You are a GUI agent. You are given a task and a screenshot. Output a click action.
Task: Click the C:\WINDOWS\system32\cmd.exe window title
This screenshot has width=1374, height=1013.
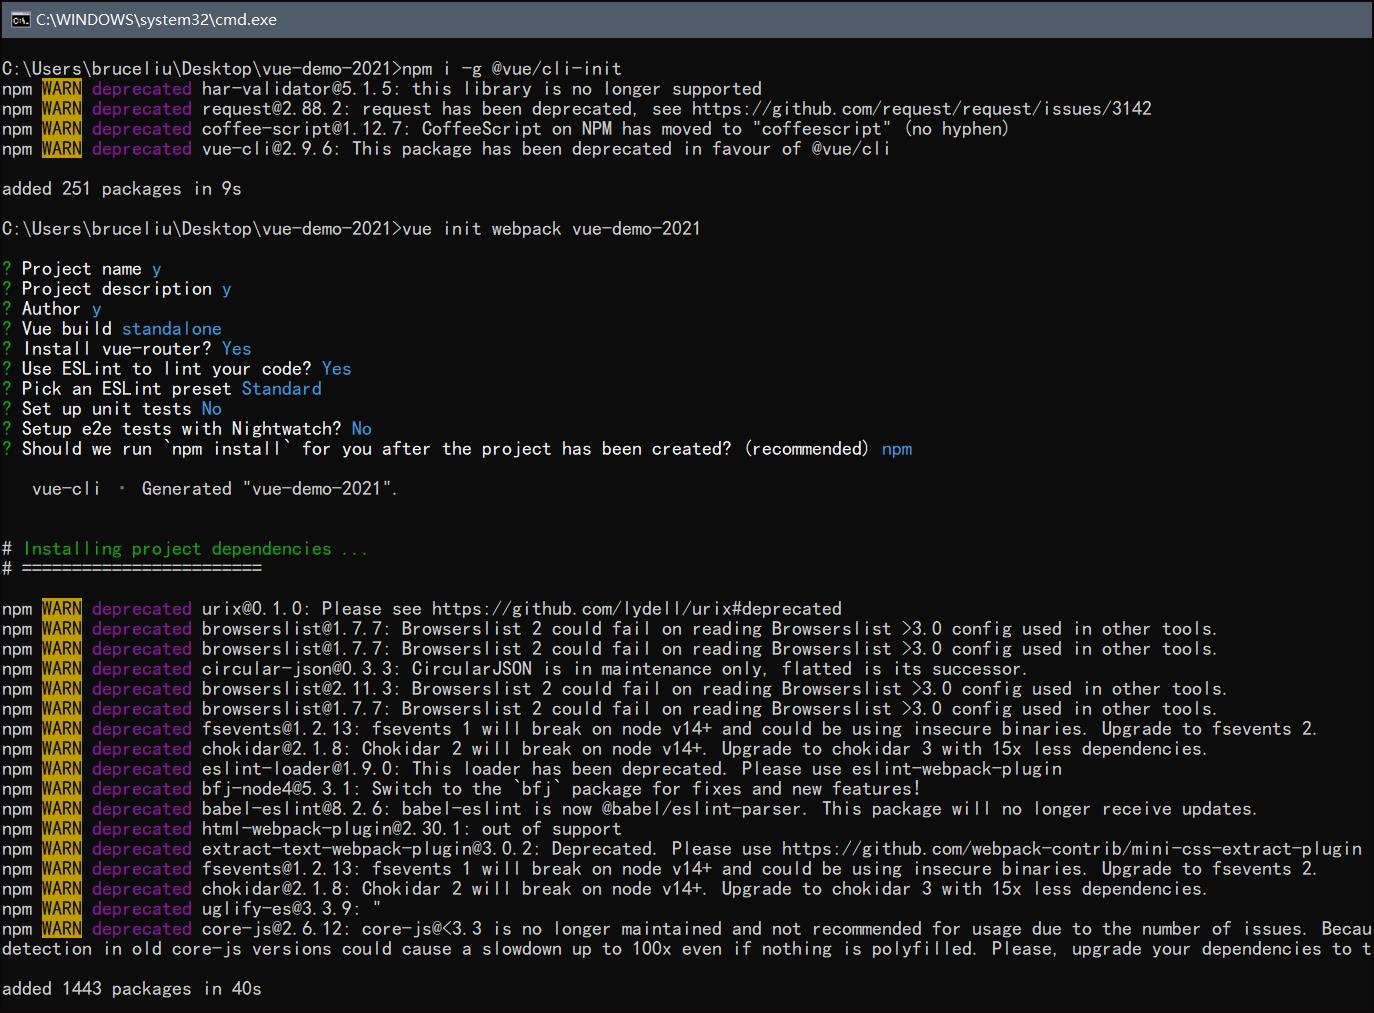pos(157,19)
